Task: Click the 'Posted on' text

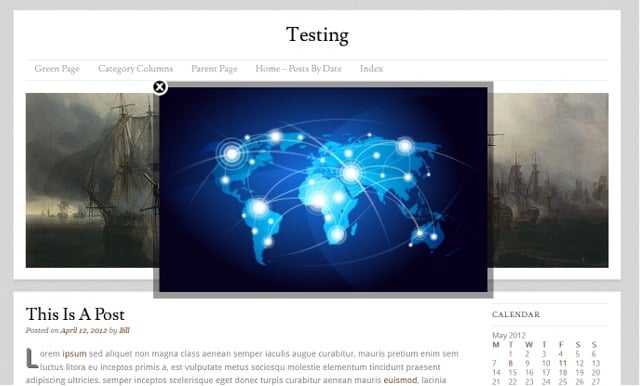Action: (42, 331)
